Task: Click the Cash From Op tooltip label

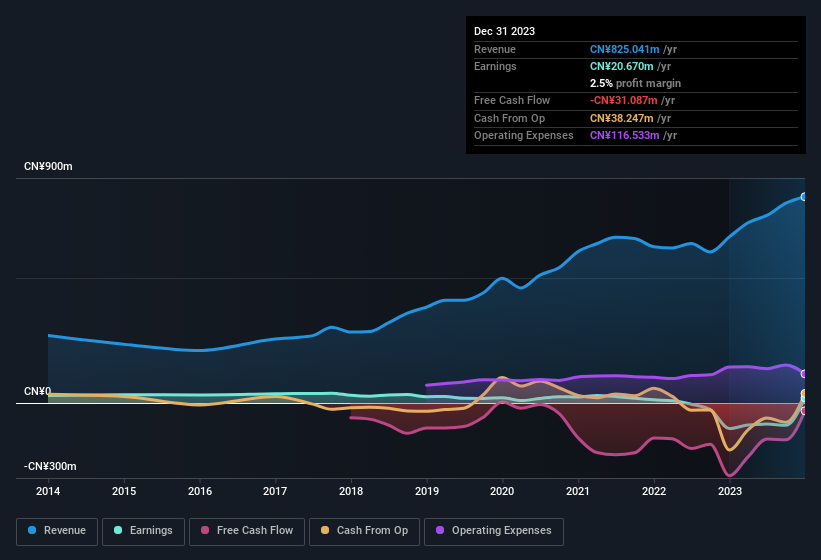Action: (x=509, y=118)
